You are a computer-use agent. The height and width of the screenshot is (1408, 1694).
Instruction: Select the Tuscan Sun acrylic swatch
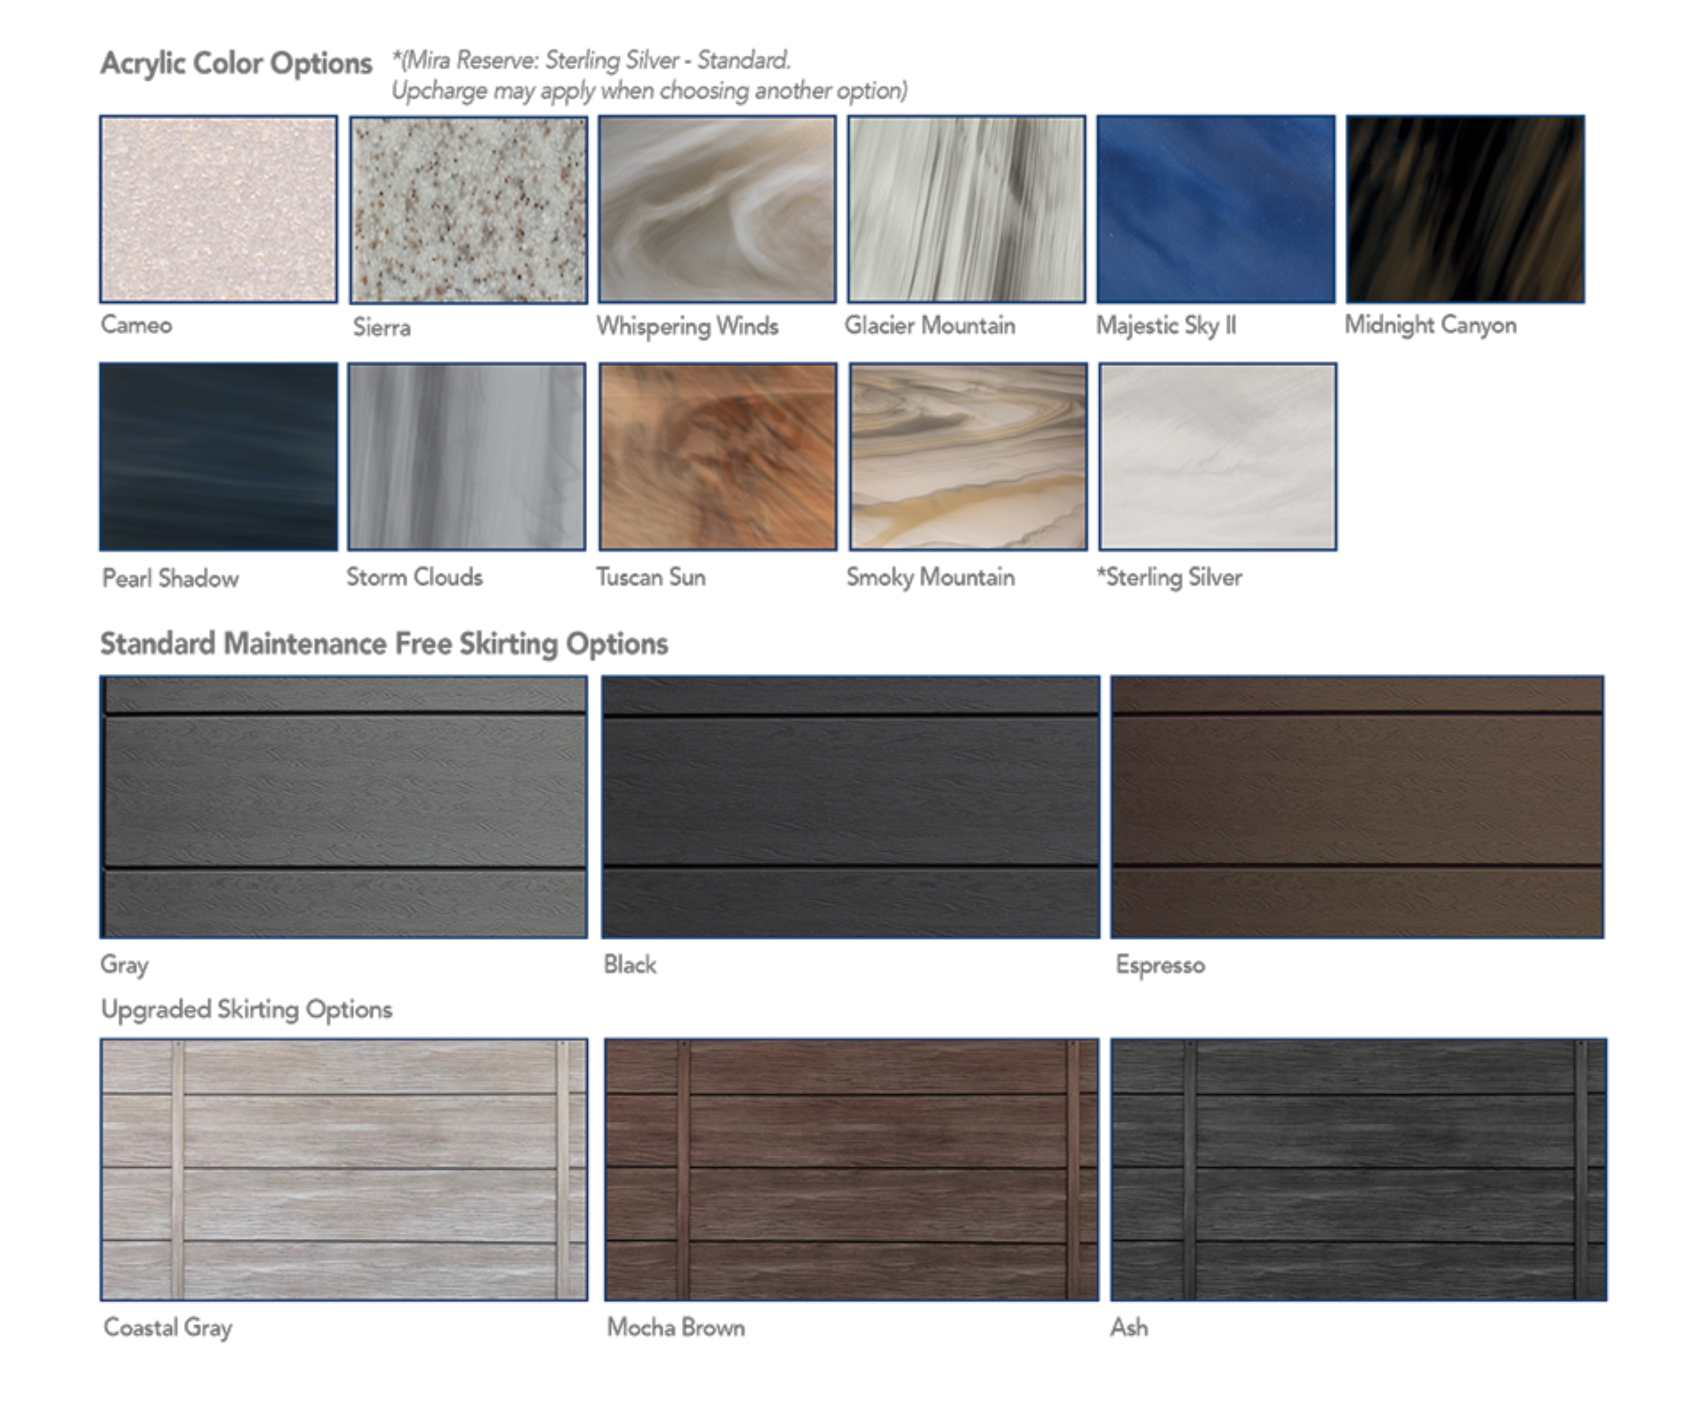point(717,457)
